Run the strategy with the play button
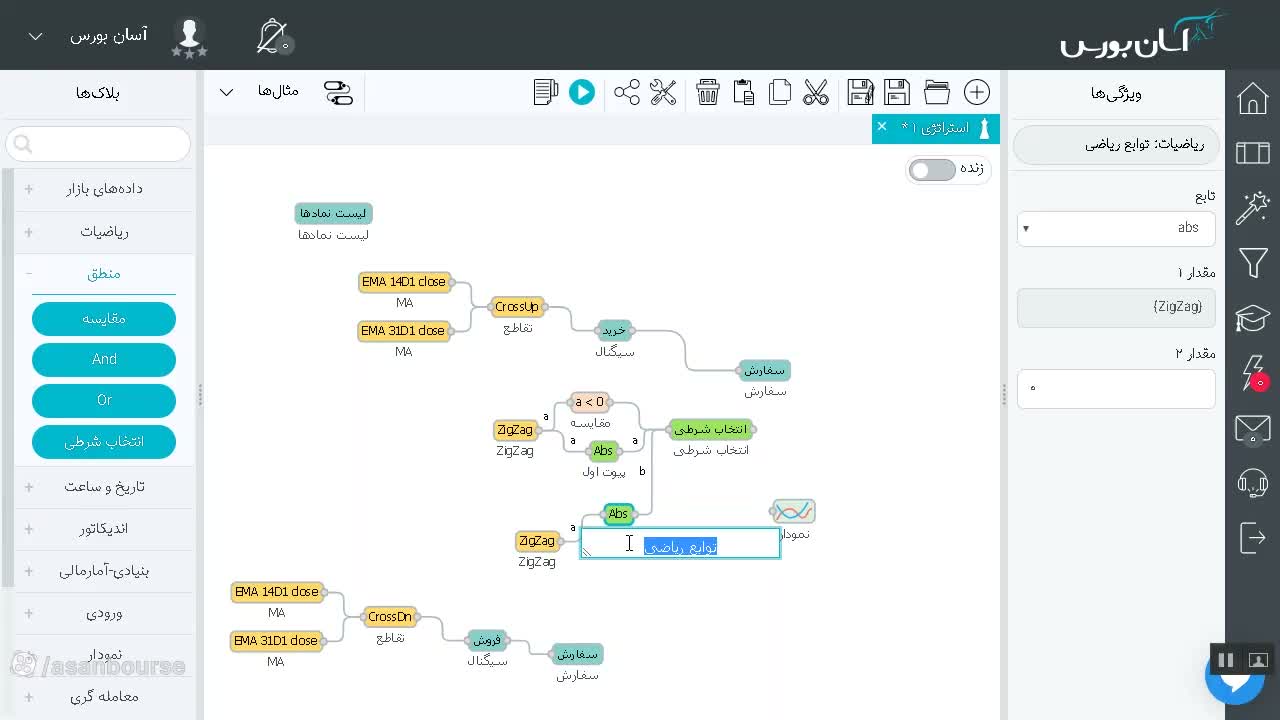 pos(582,93)
